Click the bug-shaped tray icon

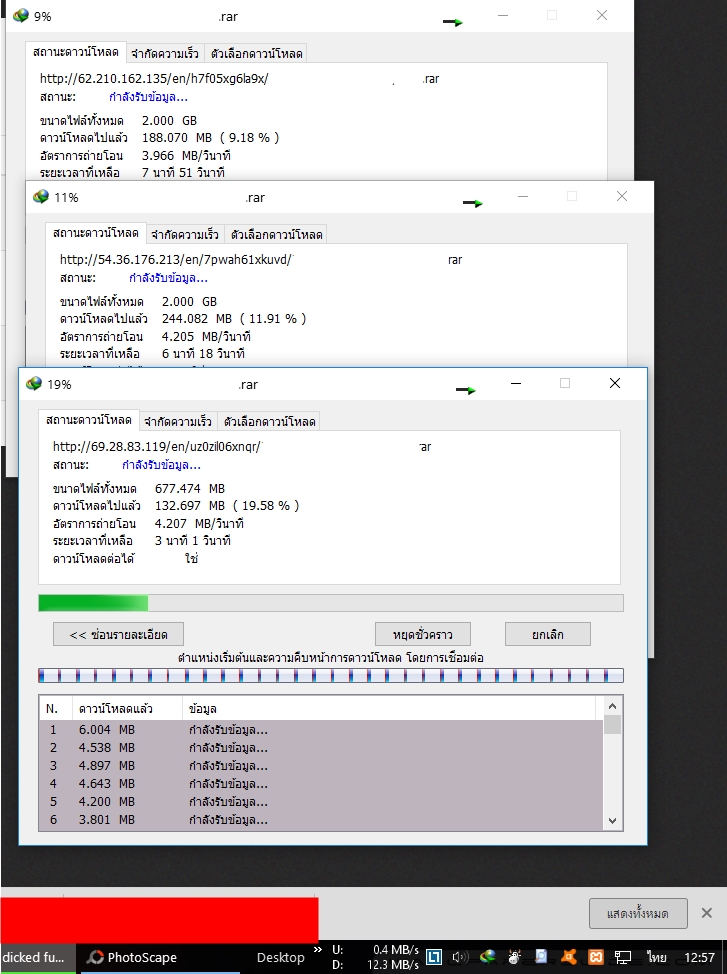pyautogui.click(x=514, y=957)
